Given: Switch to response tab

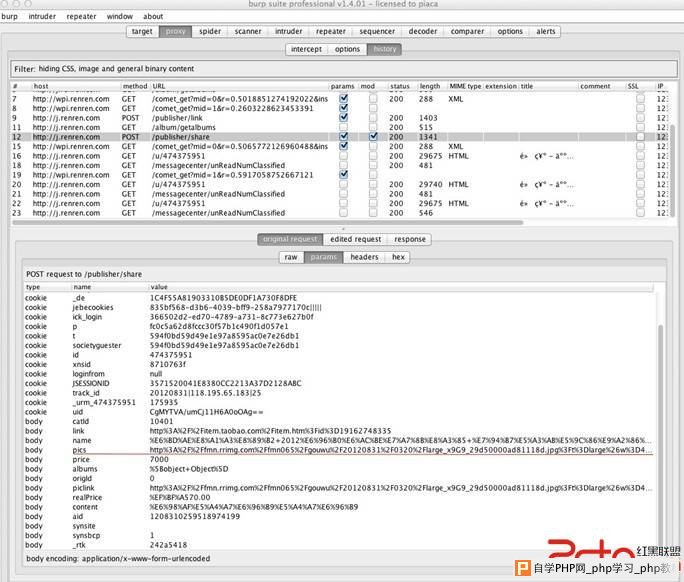Looking at the screenshot, I should click(x=410, y=240).
